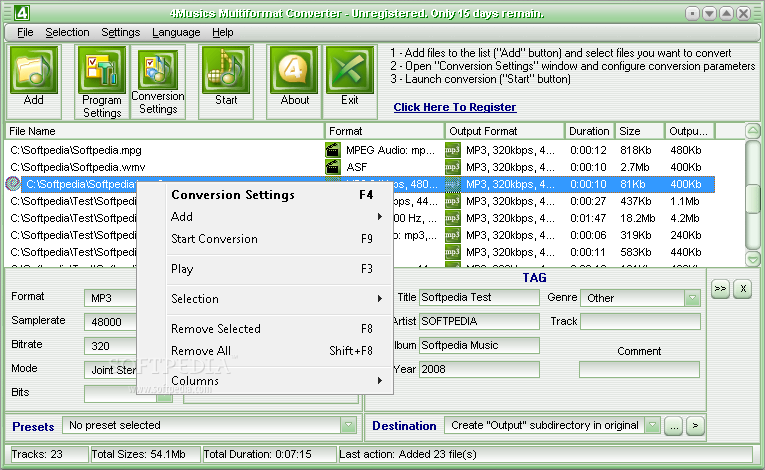The width and height of the screenshot is (765, 470).
Task: Click the mp3 output icon on 0:00:27 row
Action: pos(453,201)
